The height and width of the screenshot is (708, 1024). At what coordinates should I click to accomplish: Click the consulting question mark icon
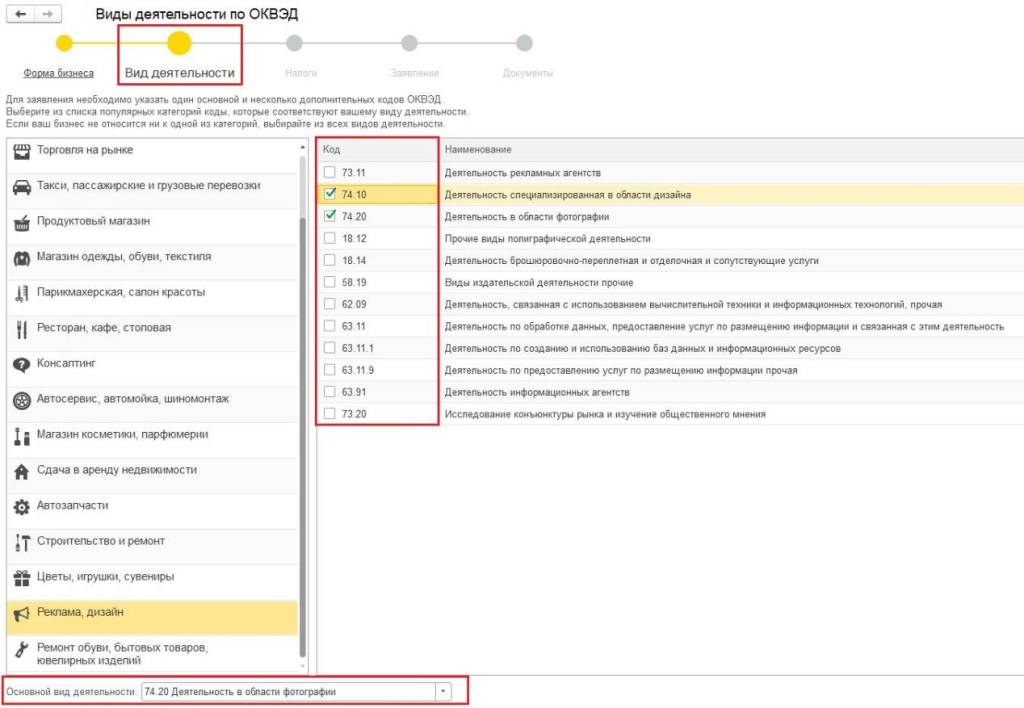click(20, 365)
